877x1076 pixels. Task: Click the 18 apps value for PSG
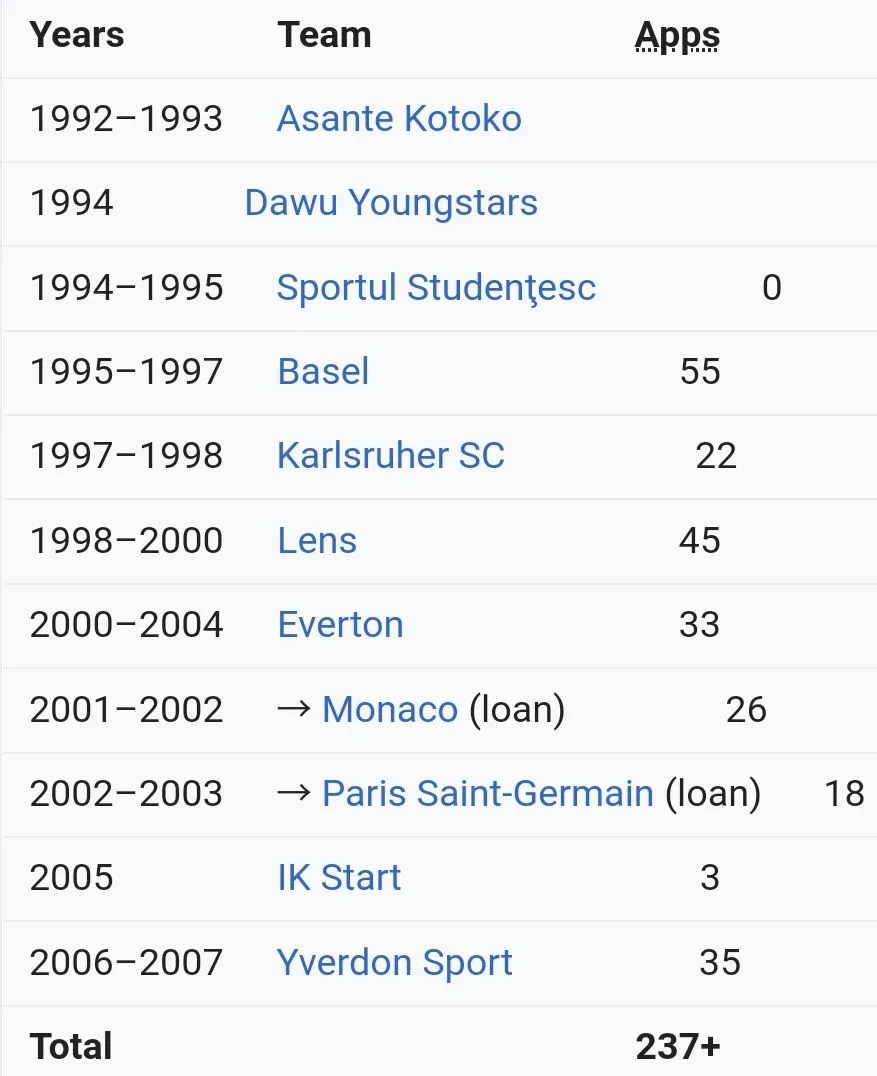point(844,794)
